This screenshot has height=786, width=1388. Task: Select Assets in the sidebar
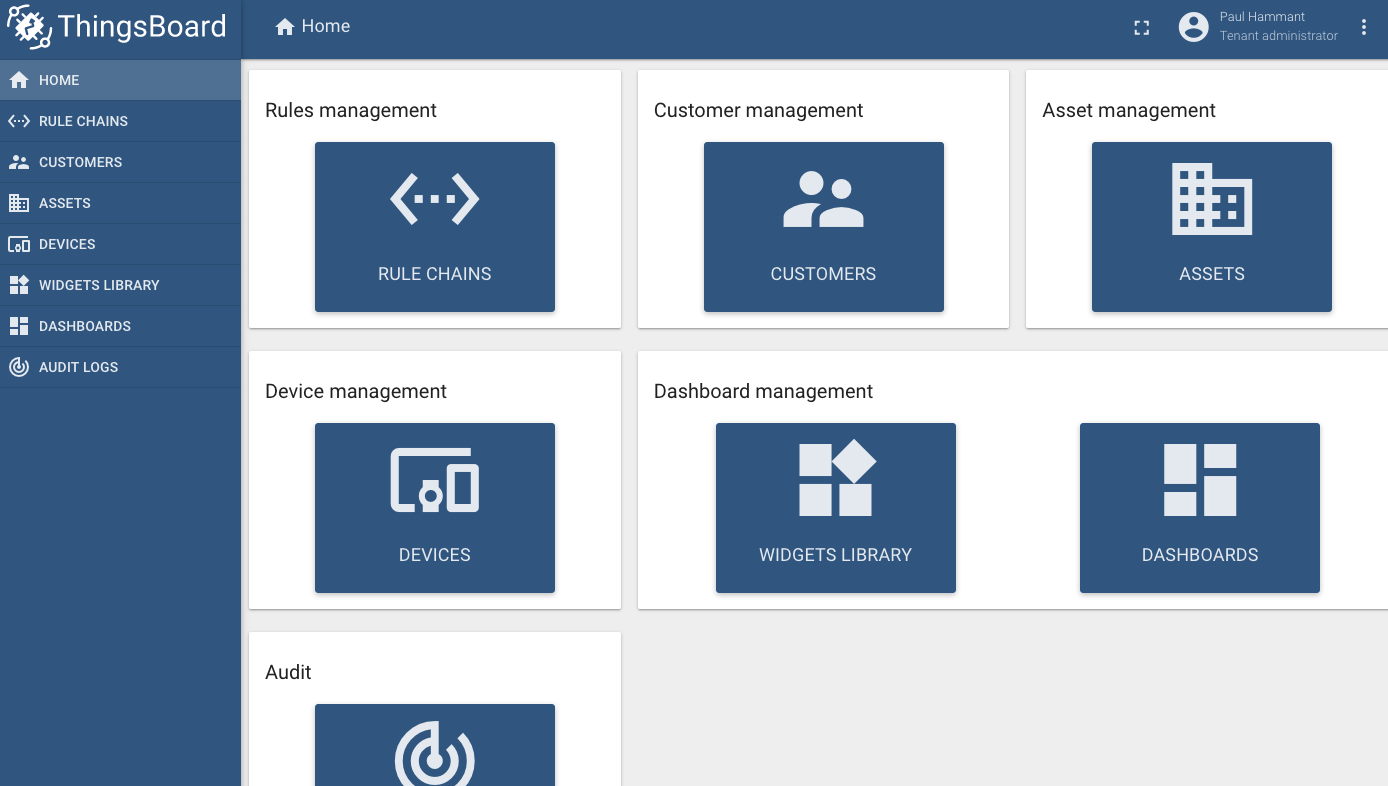point(120,203)
